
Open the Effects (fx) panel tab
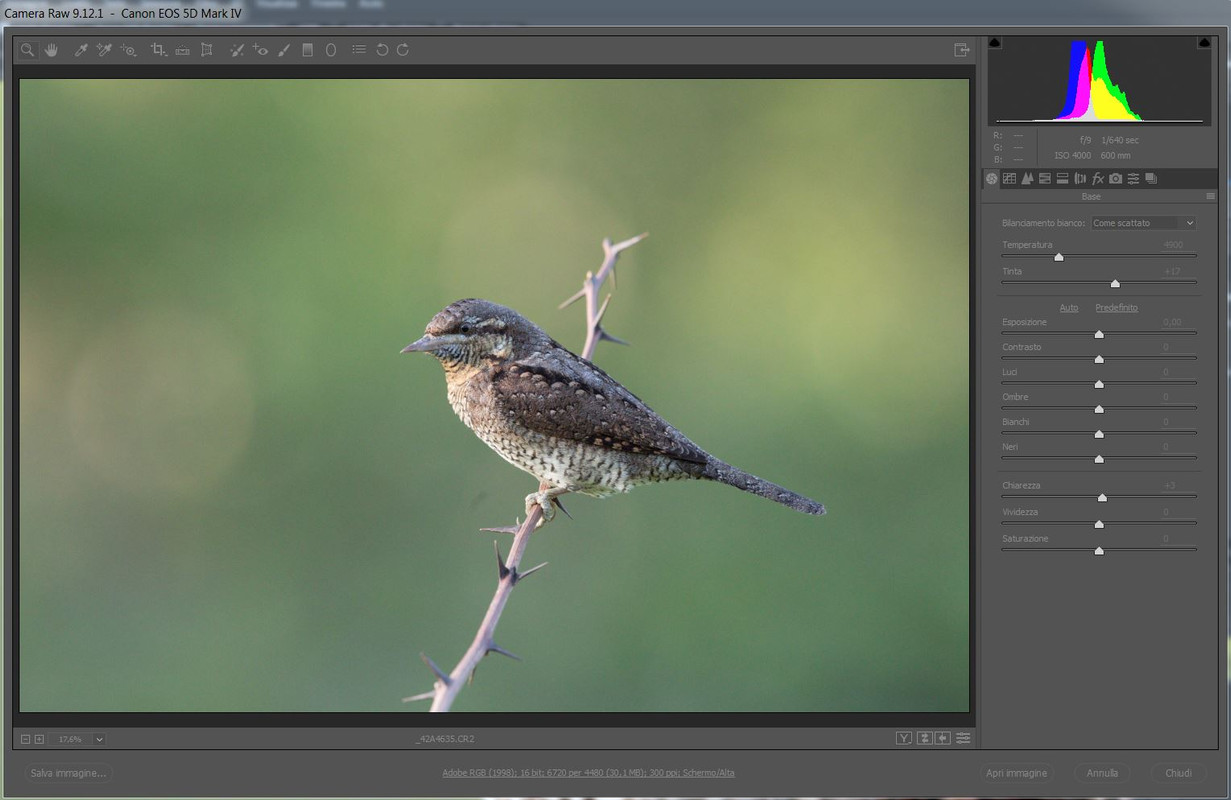pos(1097,178)
